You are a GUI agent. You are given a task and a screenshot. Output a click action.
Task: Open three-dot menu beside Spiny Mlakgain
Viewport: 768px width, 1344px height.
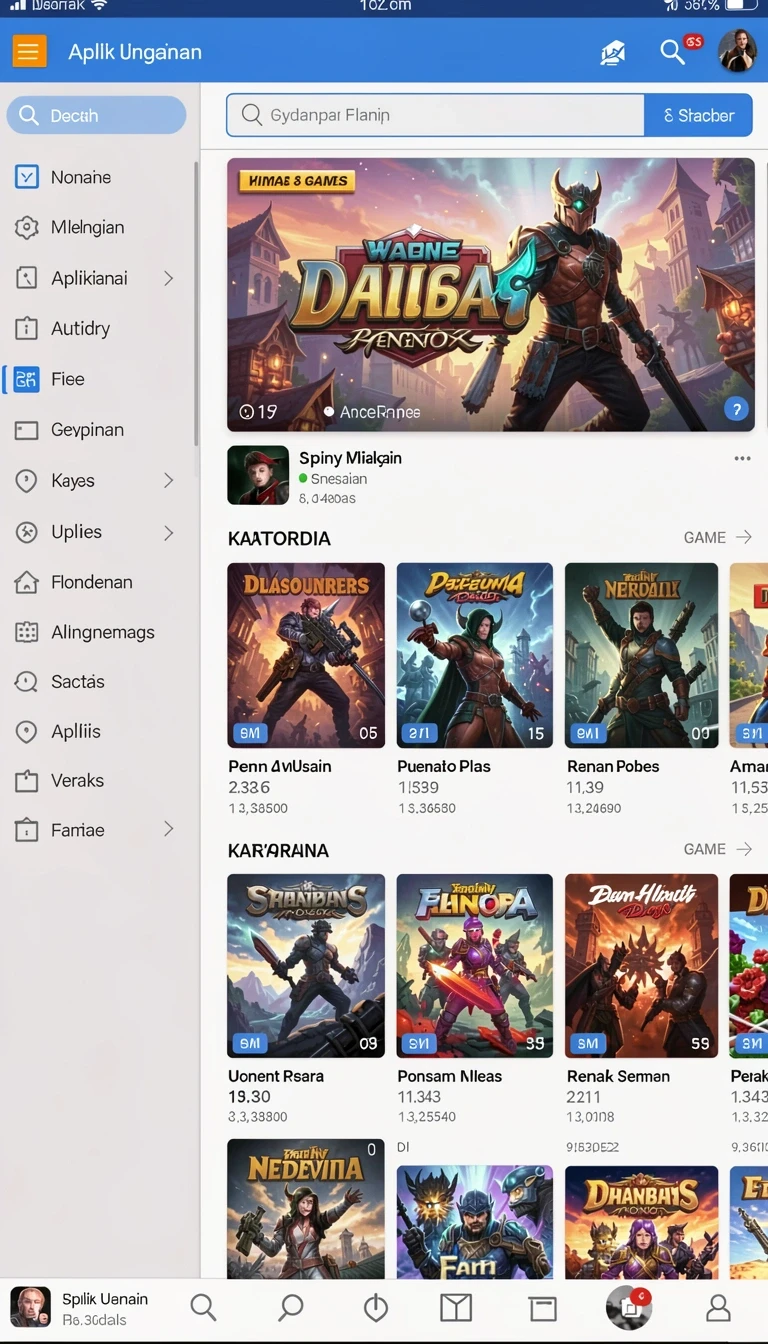(742, 459)
